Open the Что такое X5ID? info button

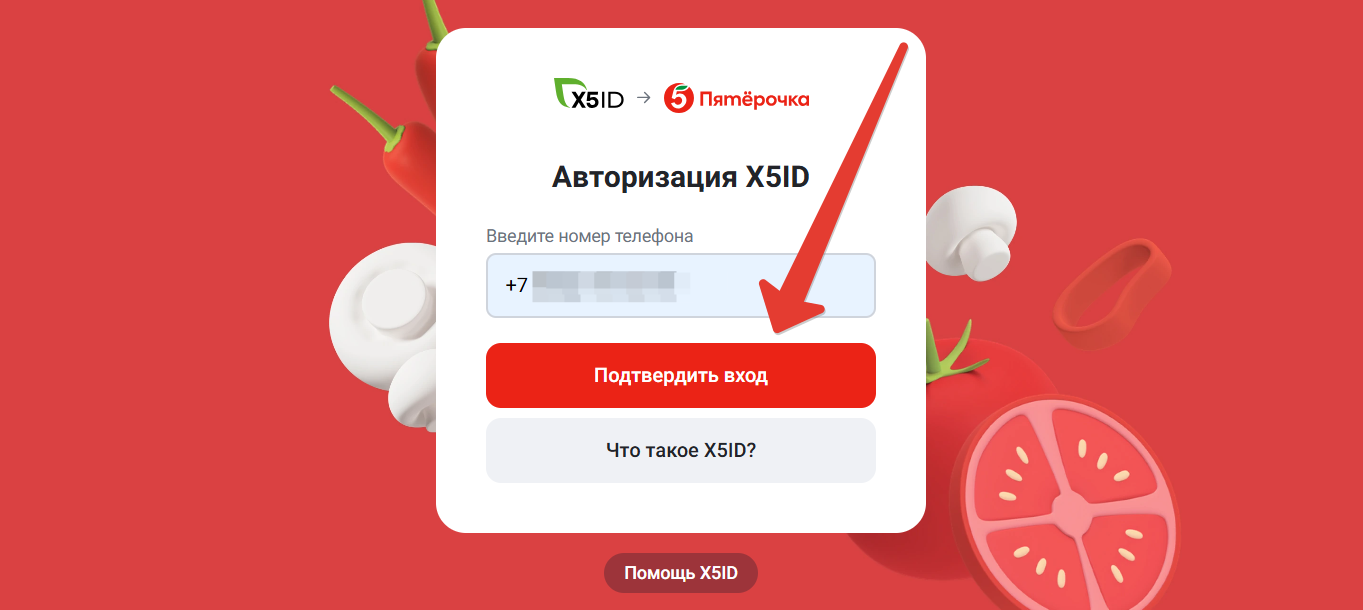pos(681,450)
